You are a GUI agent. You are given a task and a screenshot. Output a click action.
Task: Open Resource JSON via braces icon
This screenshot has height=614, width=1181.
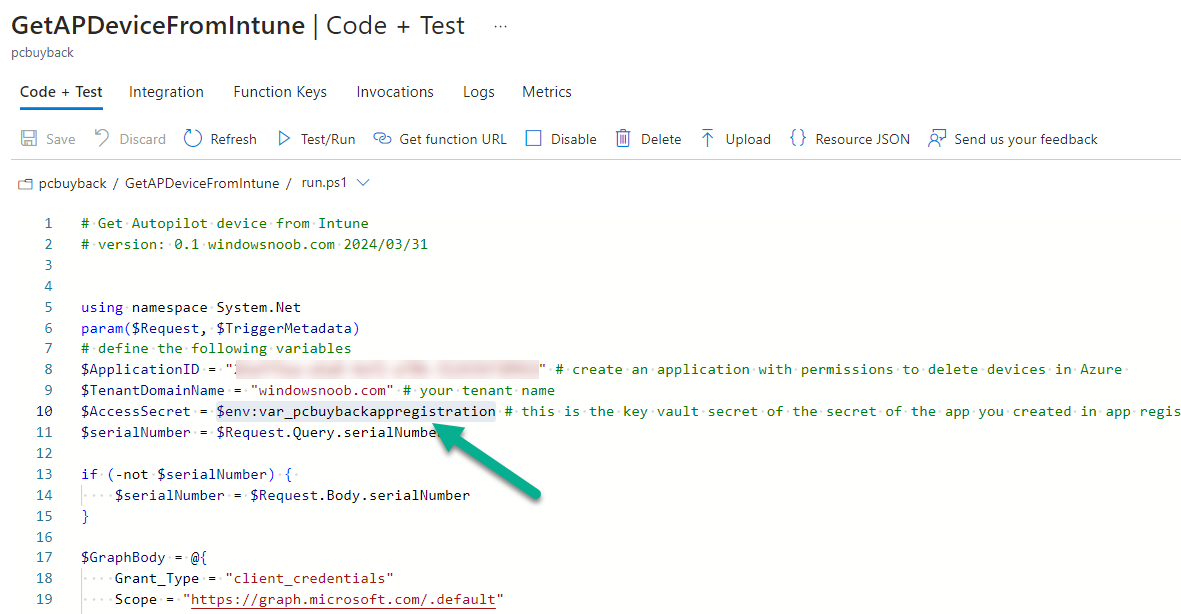[798, 139]
